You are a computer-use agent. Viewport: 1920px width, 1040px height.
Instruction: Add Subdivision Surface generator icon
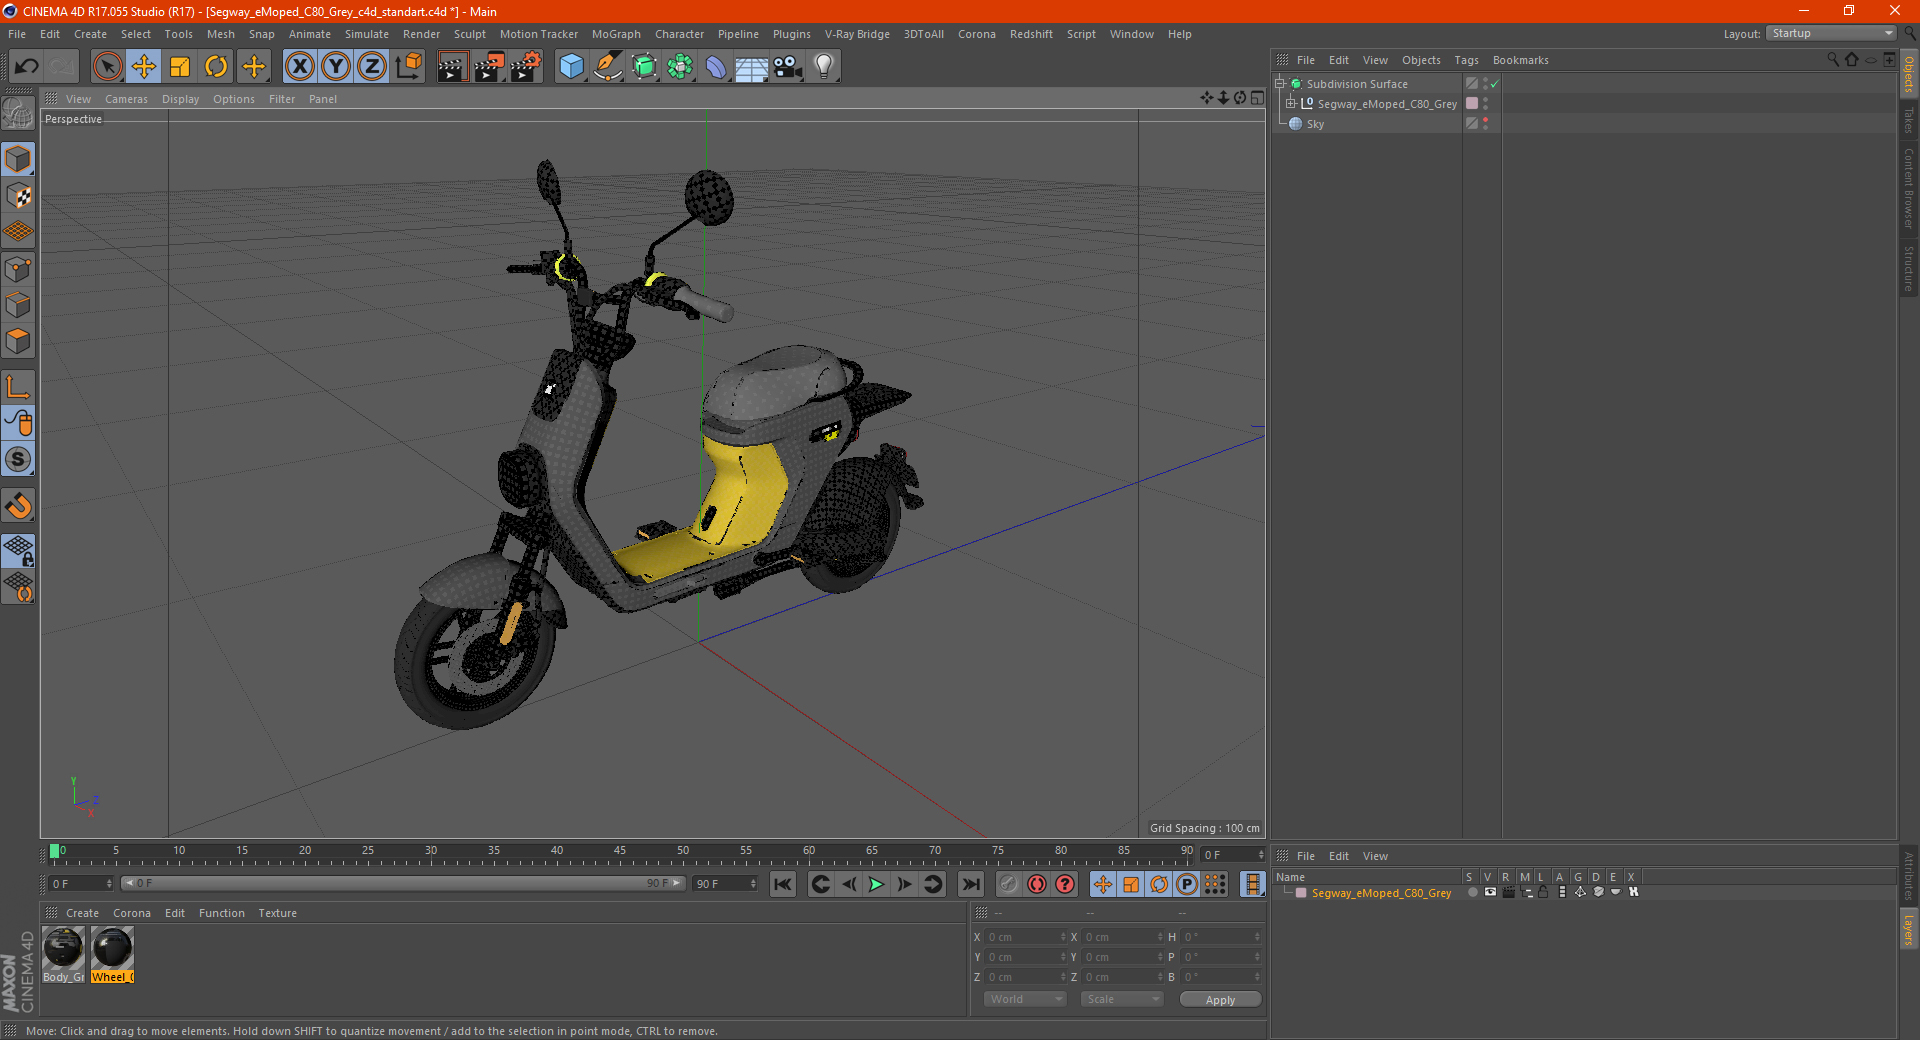click(644, 67)
